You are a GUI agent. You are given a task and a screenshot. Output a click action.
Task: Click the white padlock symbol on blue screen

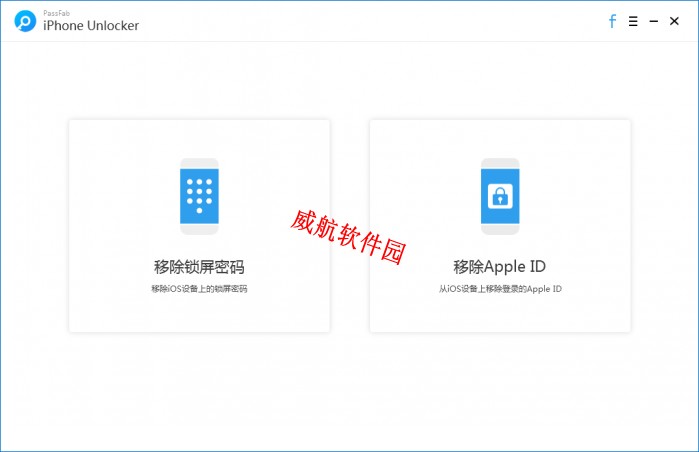click(x=499, y=197)
